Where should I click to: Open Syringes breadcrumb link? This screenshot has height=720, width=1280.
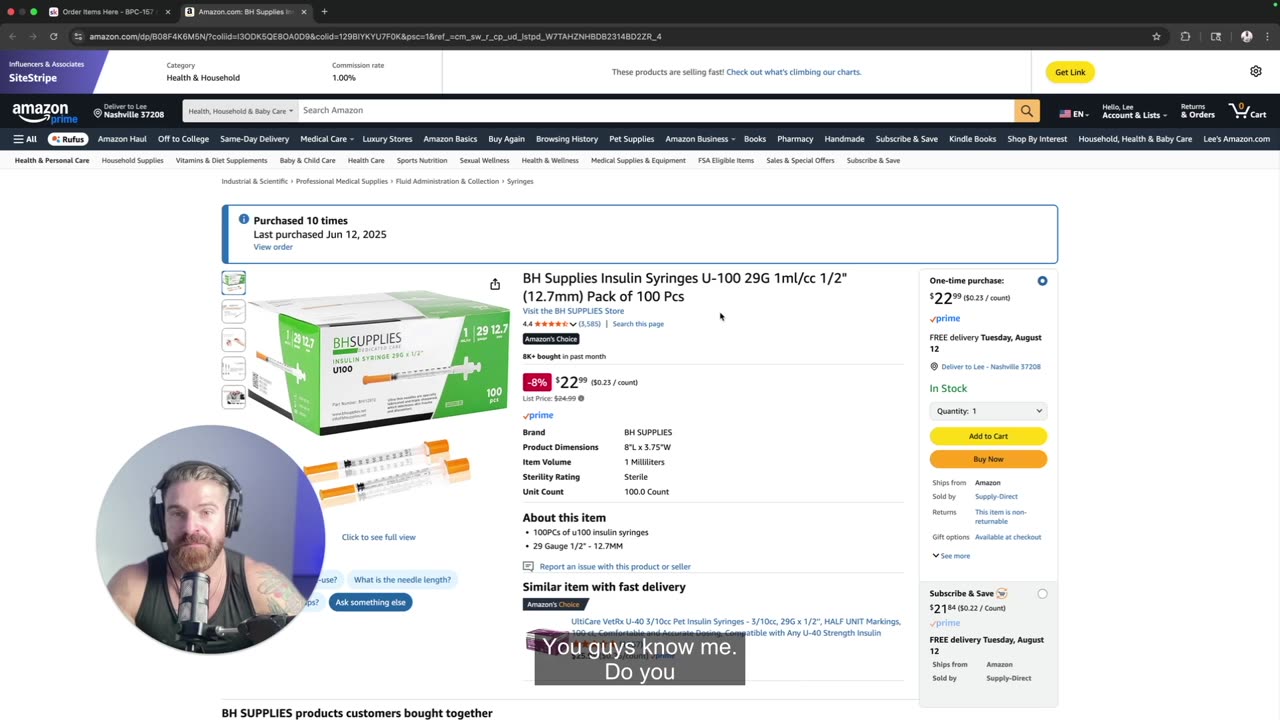click(x=520, y=181)
